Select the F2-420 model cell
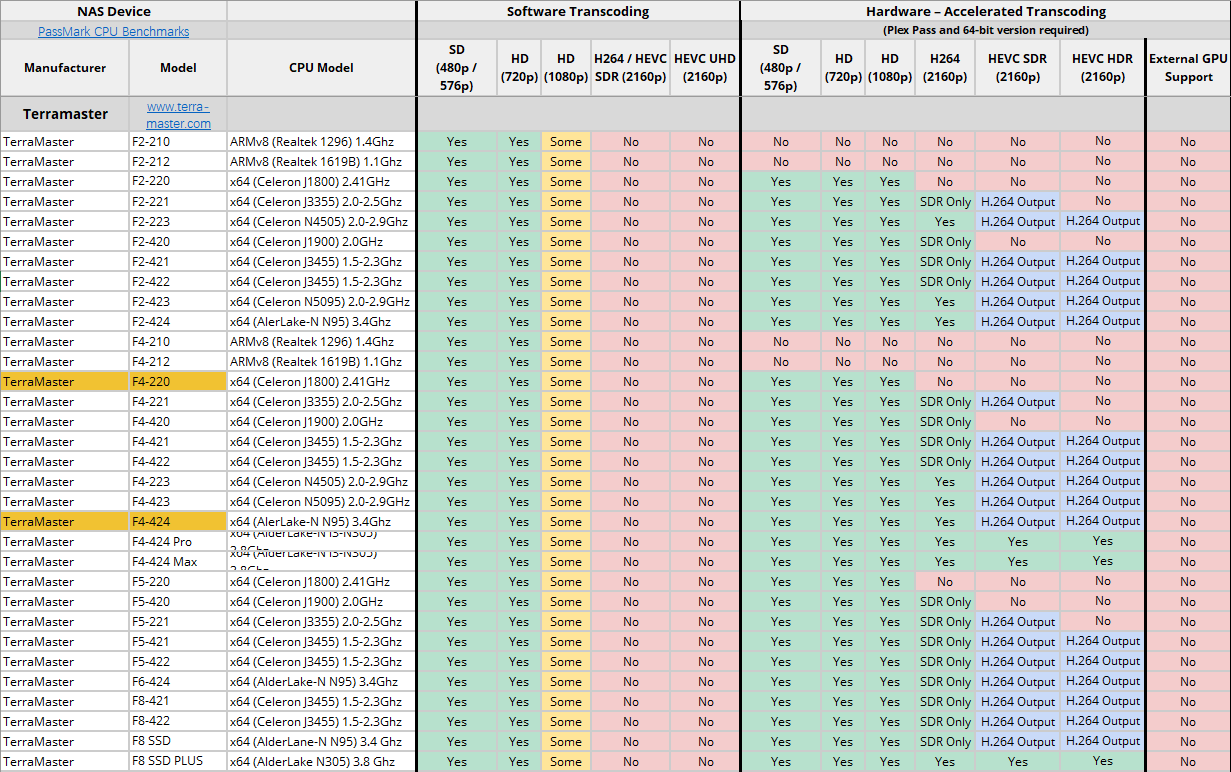 pos(178,241)
